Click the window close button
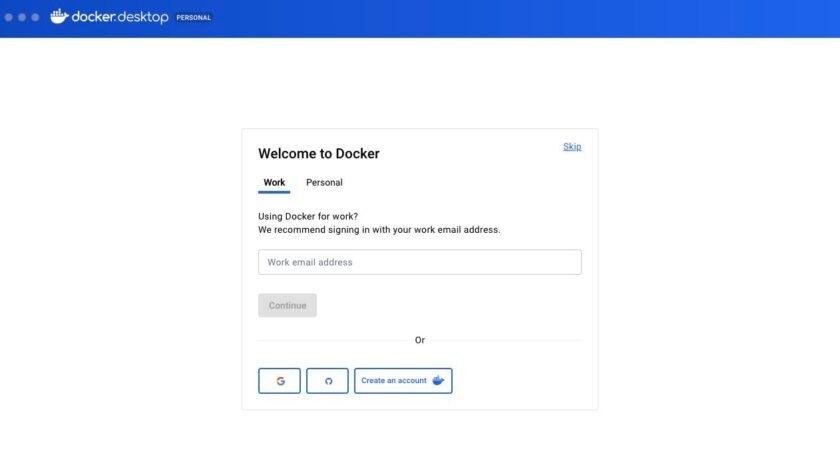840x467 pixels. (x=9, y=17)
